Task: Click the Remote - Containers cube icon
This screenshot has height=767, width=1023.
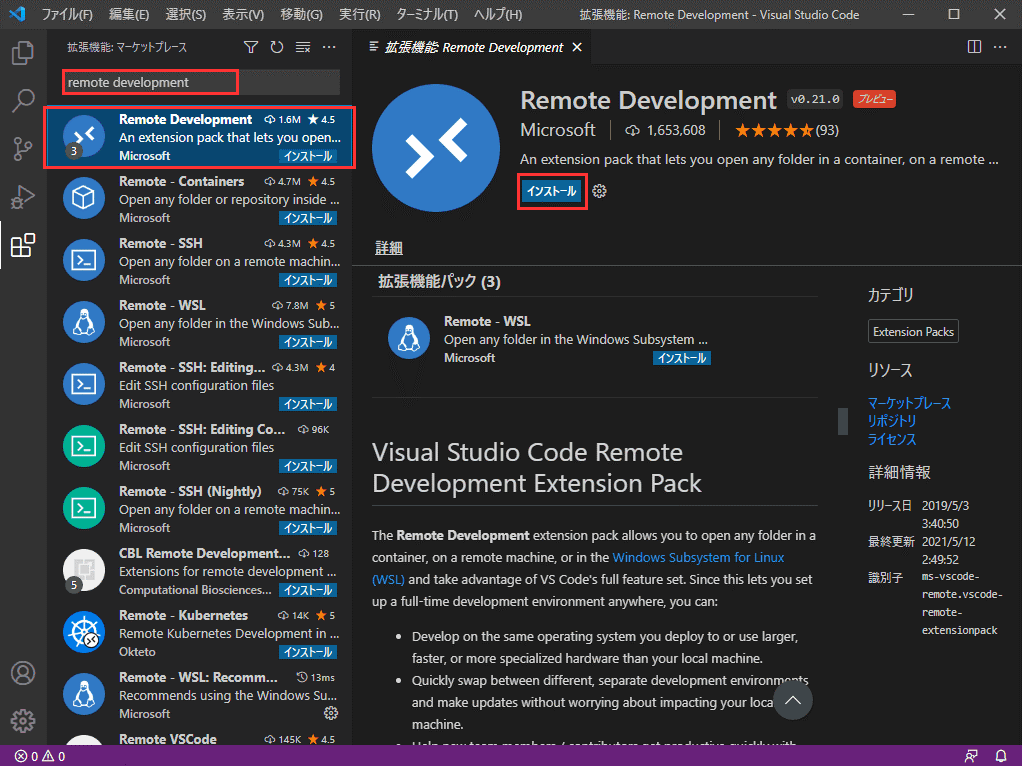Action: point(84,198)
